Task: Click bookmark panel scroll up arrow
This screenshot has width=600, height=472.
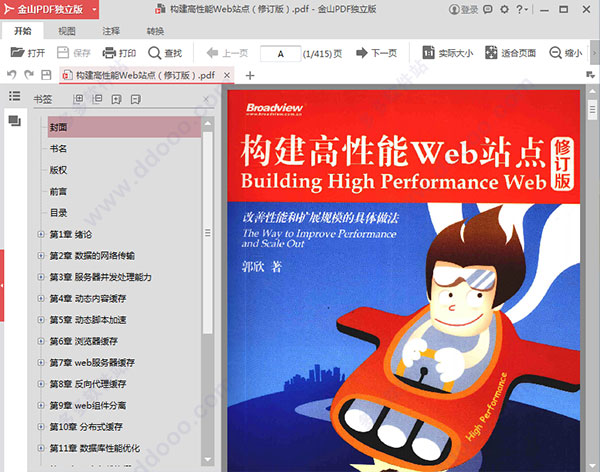Action: (207, 124)
